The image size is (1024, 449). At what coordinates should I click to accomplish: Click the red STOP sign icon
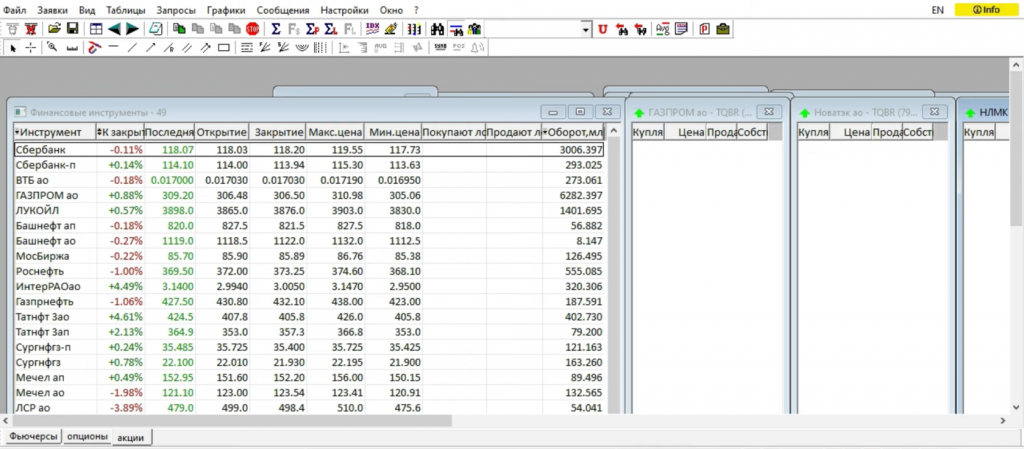pyautogui.click(x=252, y=29)
